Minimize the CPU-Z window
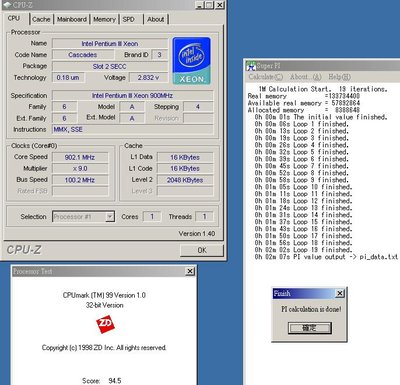 point(199,5)
